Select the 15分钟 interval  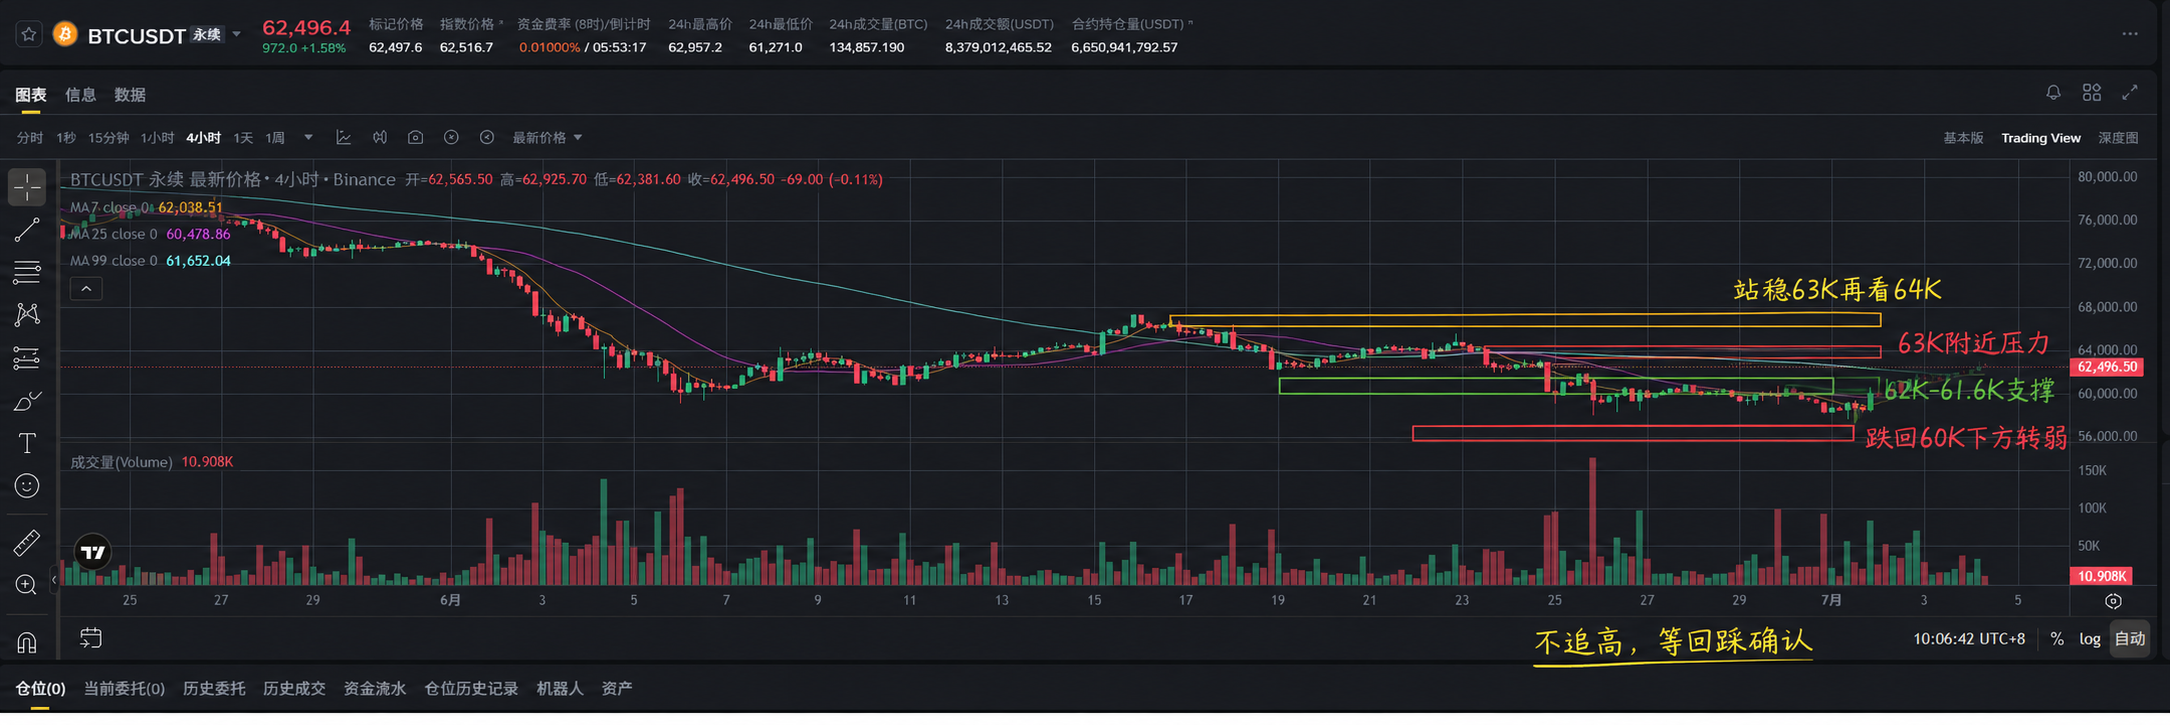(x=108, y=138)
